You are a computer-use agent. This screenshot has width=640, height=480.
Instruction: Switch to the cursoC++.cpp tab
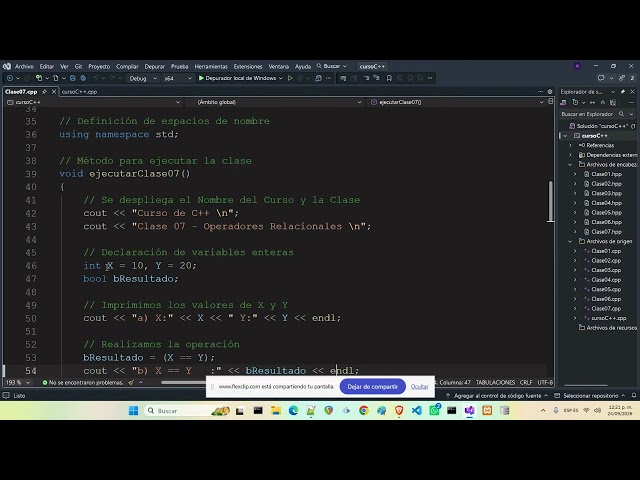(x=80, y=92)
